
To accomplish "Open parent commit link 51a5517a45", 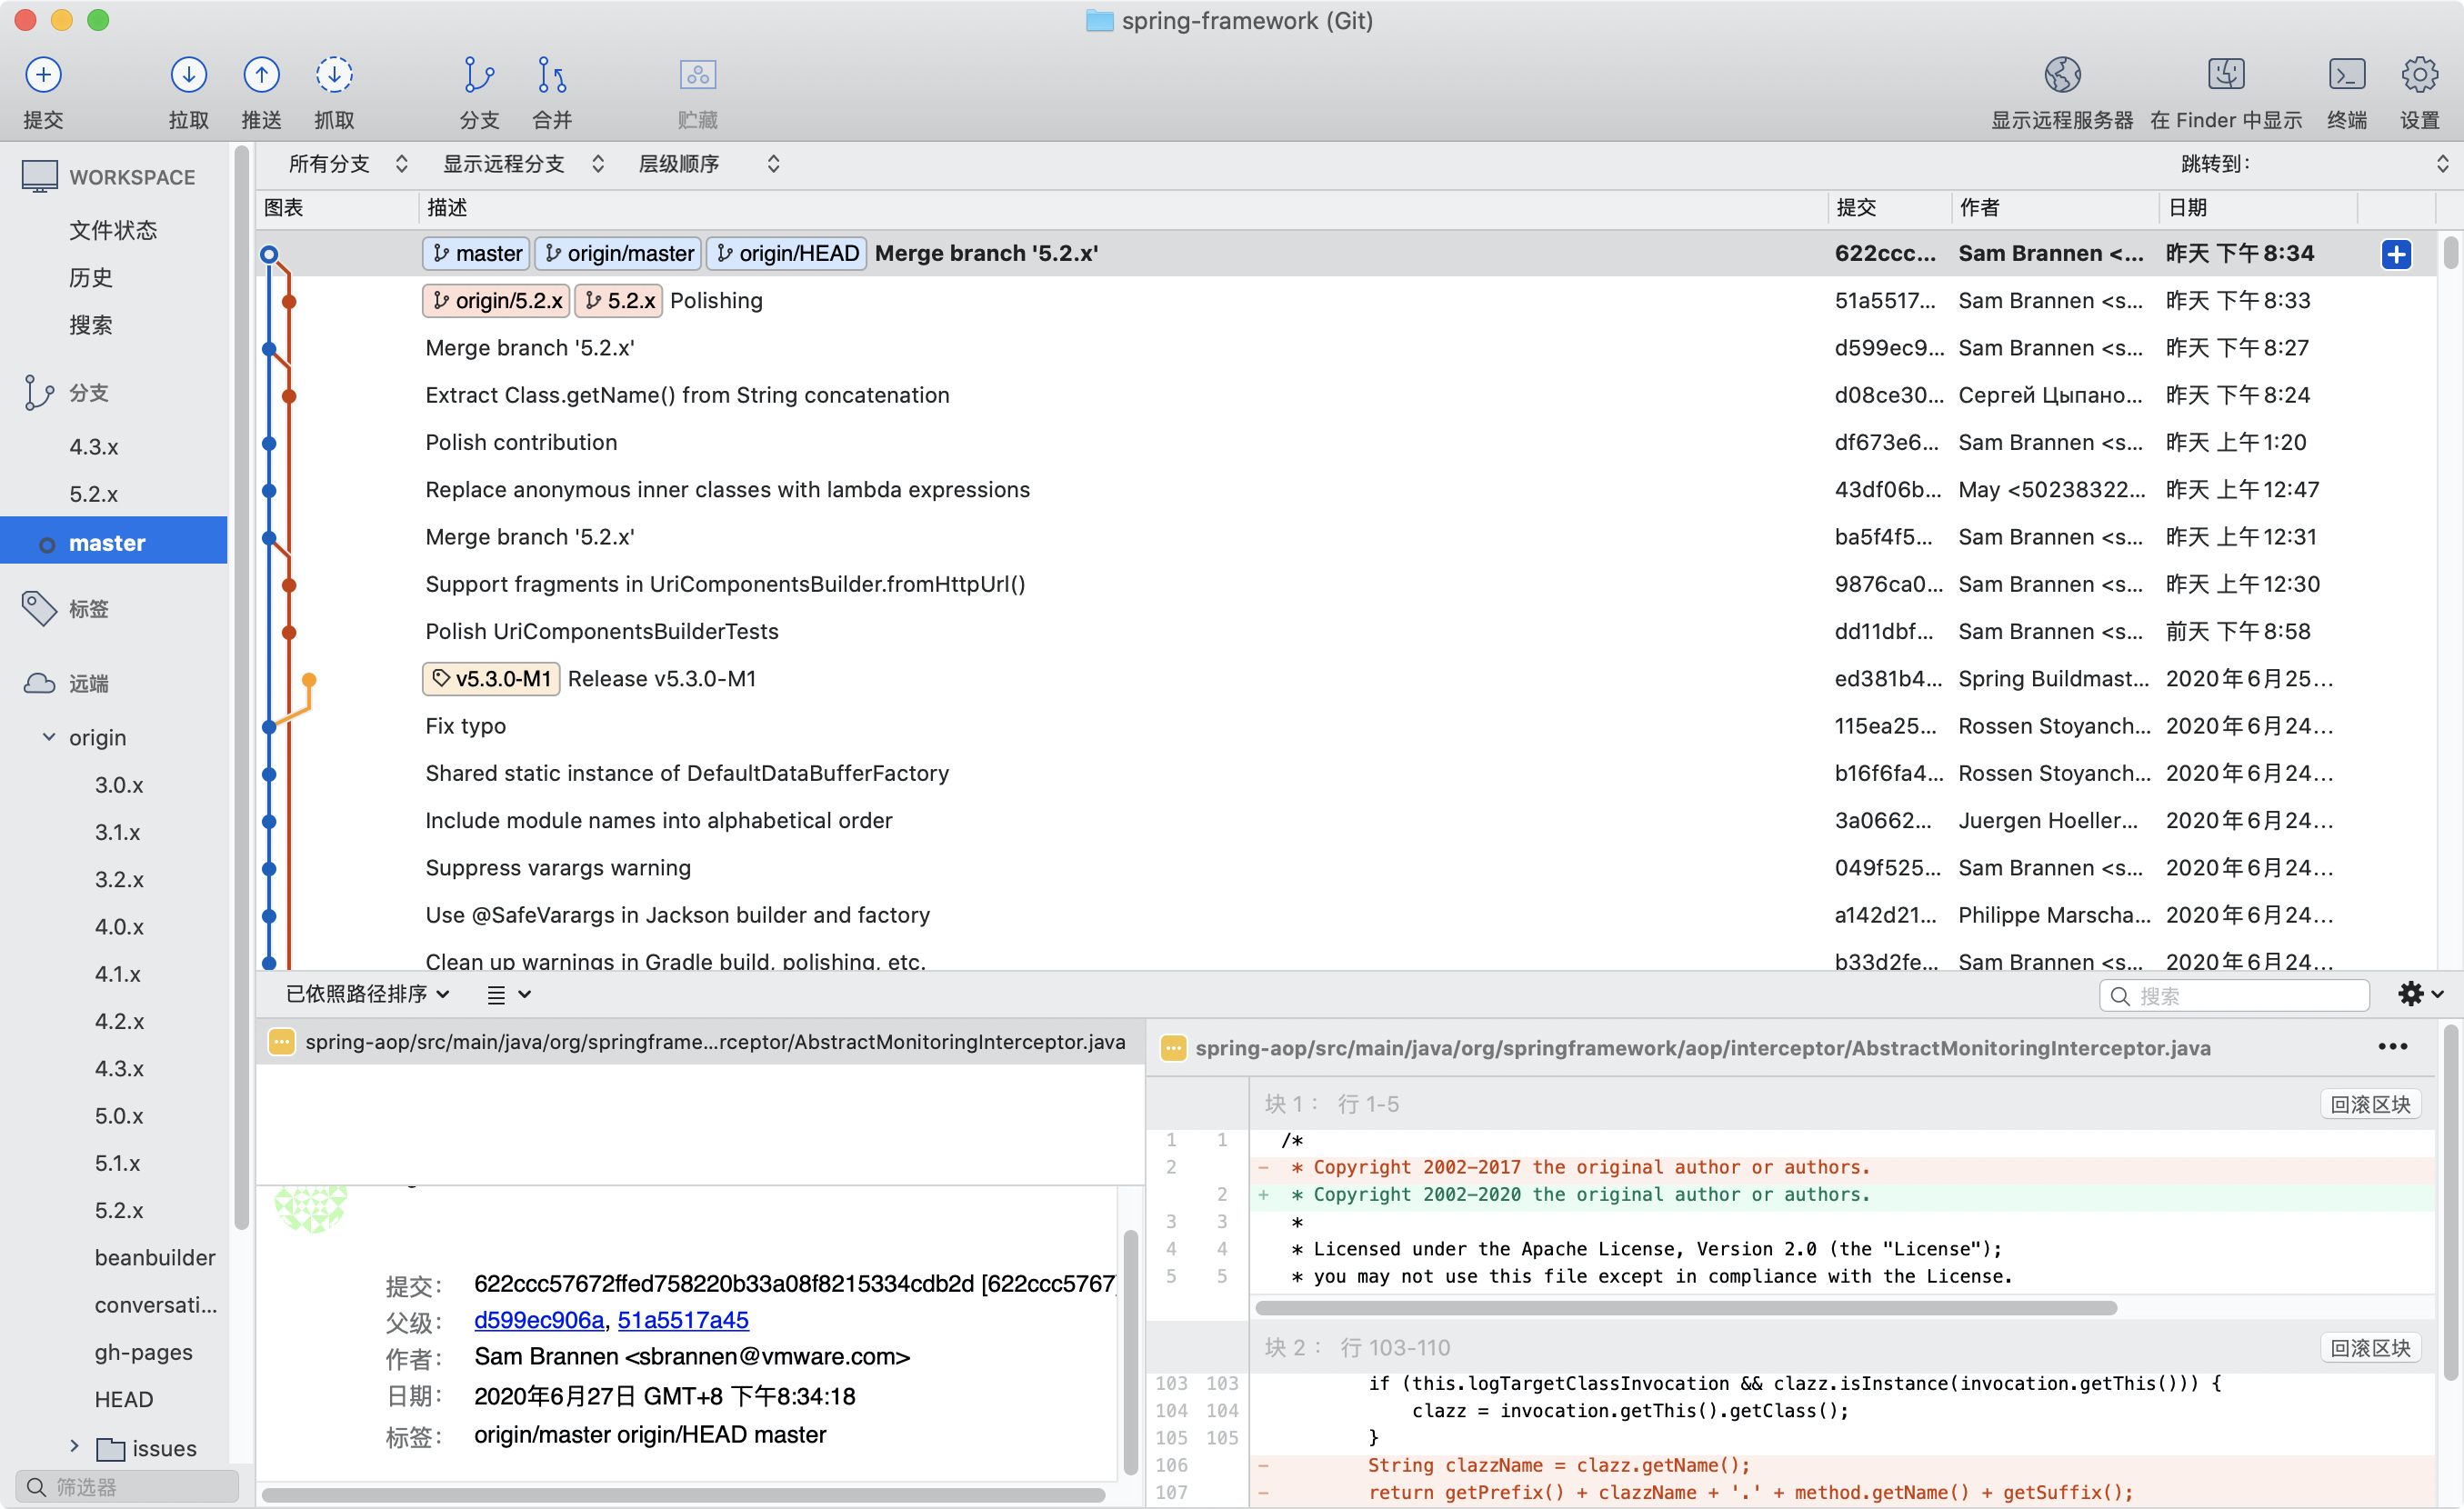I will pyautogui.click(x=683, y=1321).
